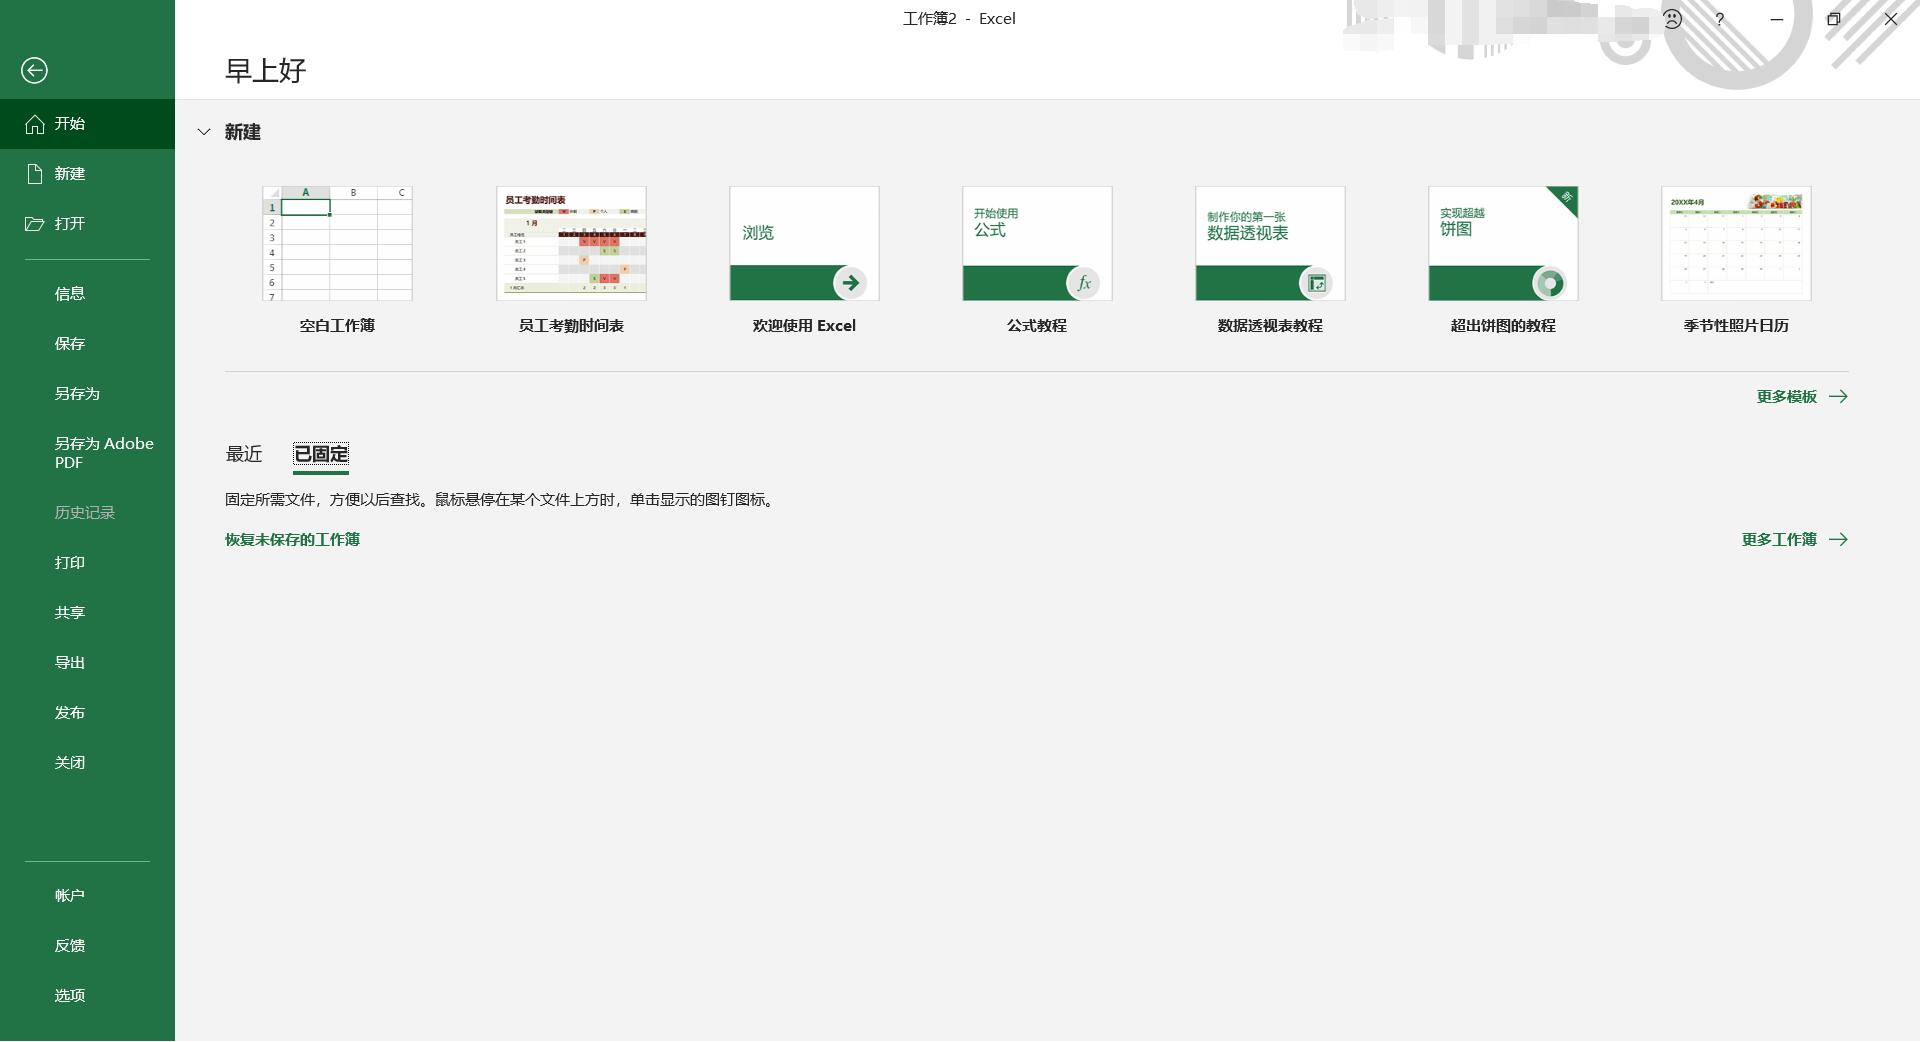The width and height of the screenshot is (1920, 1042).
Task: Open 导出 (Export) options
Action: (70, 661)
